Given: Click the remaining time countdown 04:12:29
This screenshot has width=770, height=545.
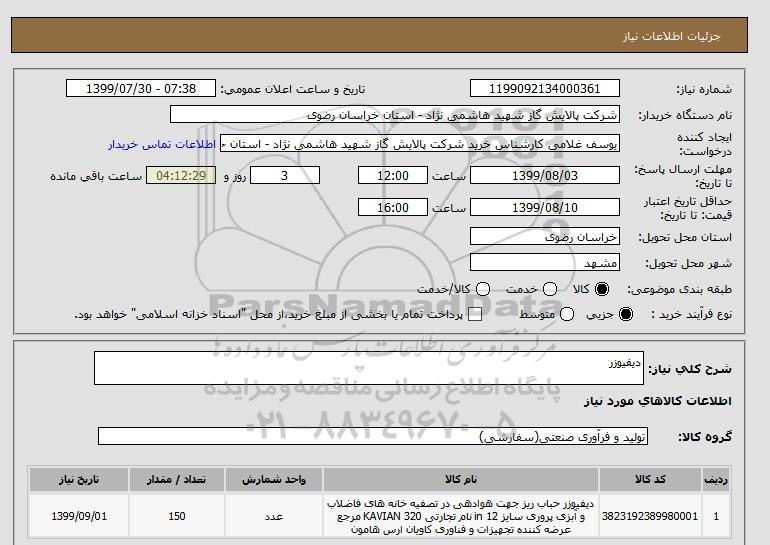Looking at the screenshot, I should 181,175.
